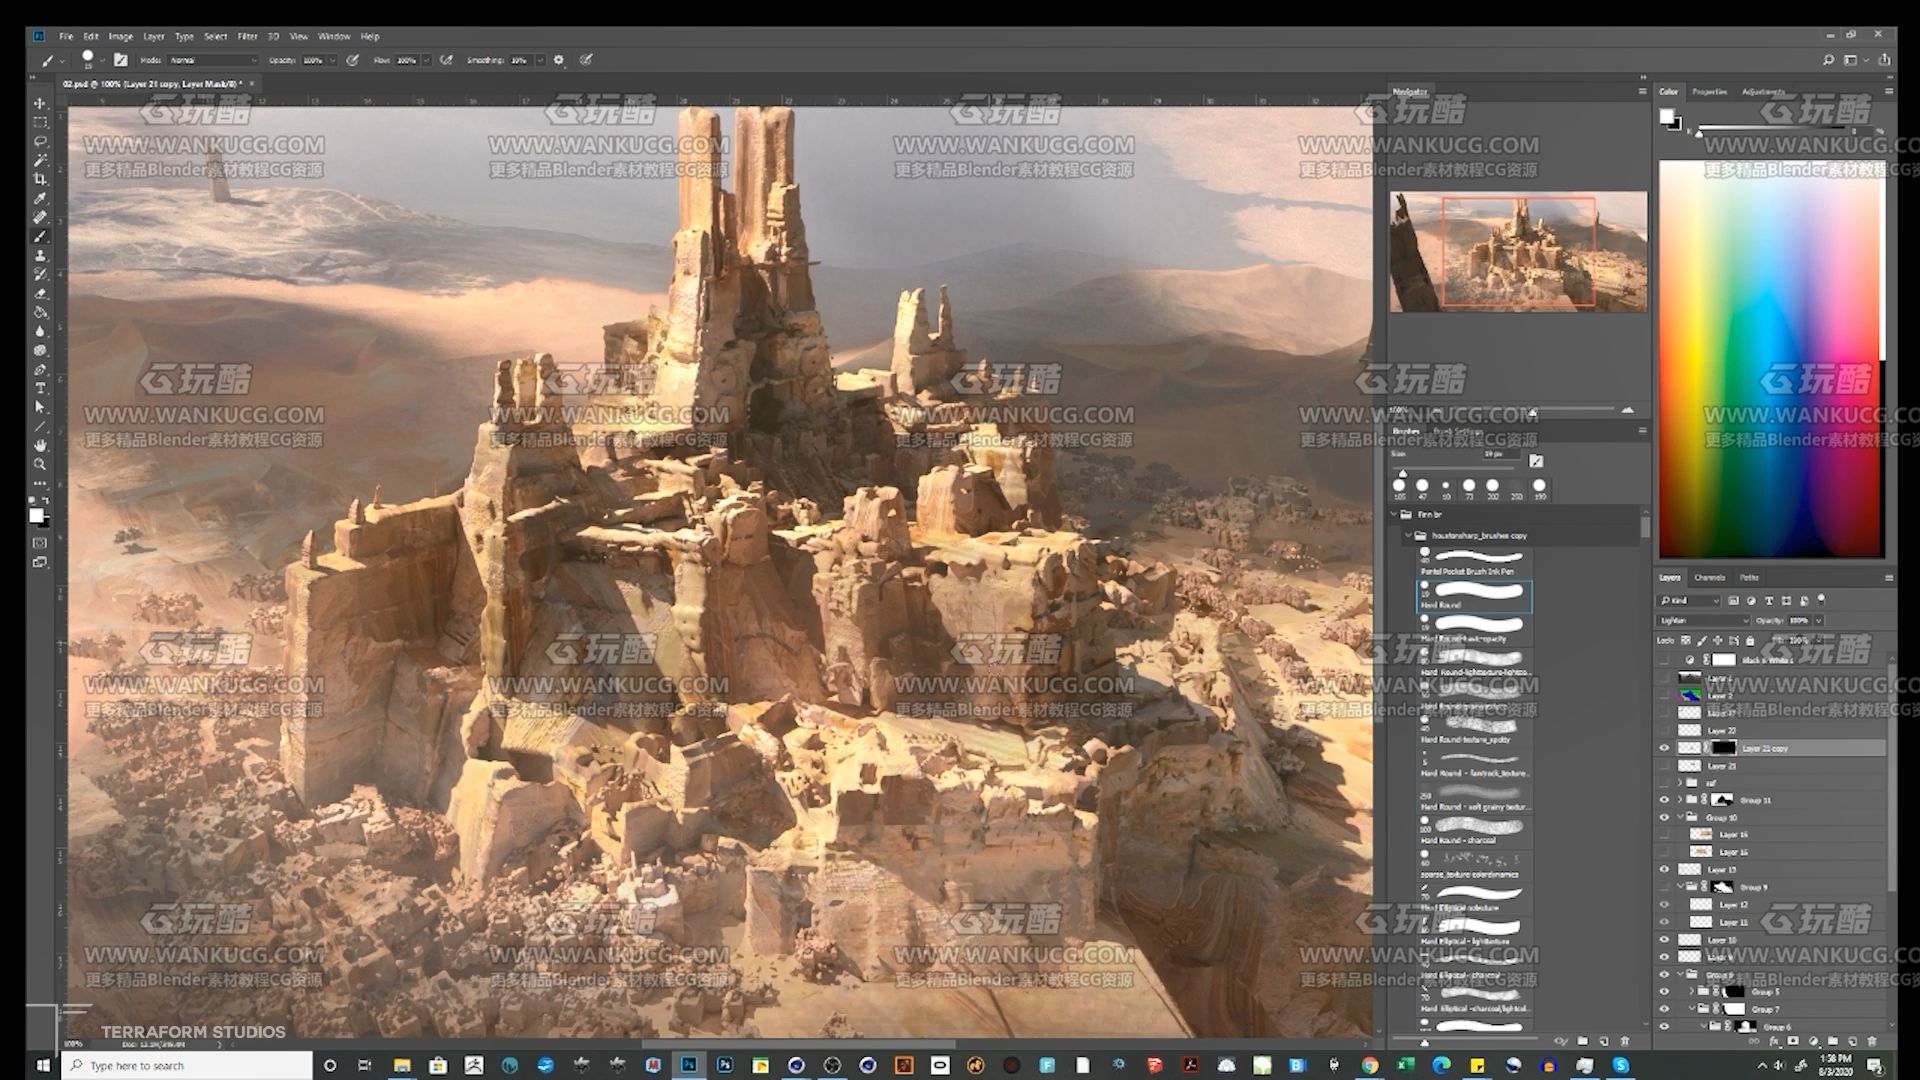Click lock all icon in Layers
This screenshot has width=1920, height=1080.
[1750, 640]
